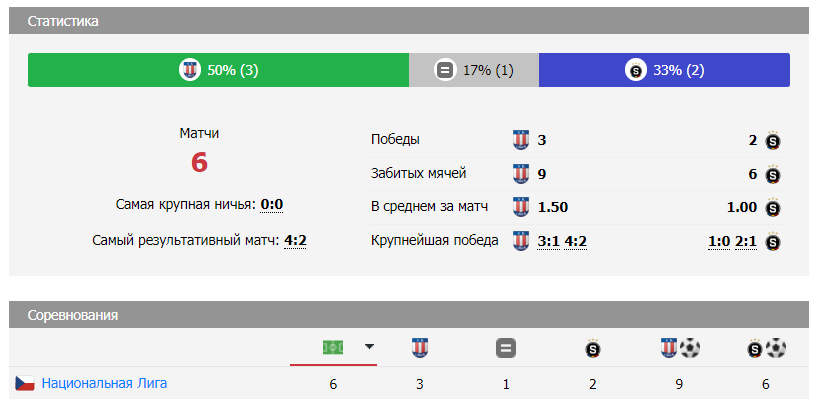
Task: Open the Национальная Лига competition link
Action: click(x=104, y=383)
